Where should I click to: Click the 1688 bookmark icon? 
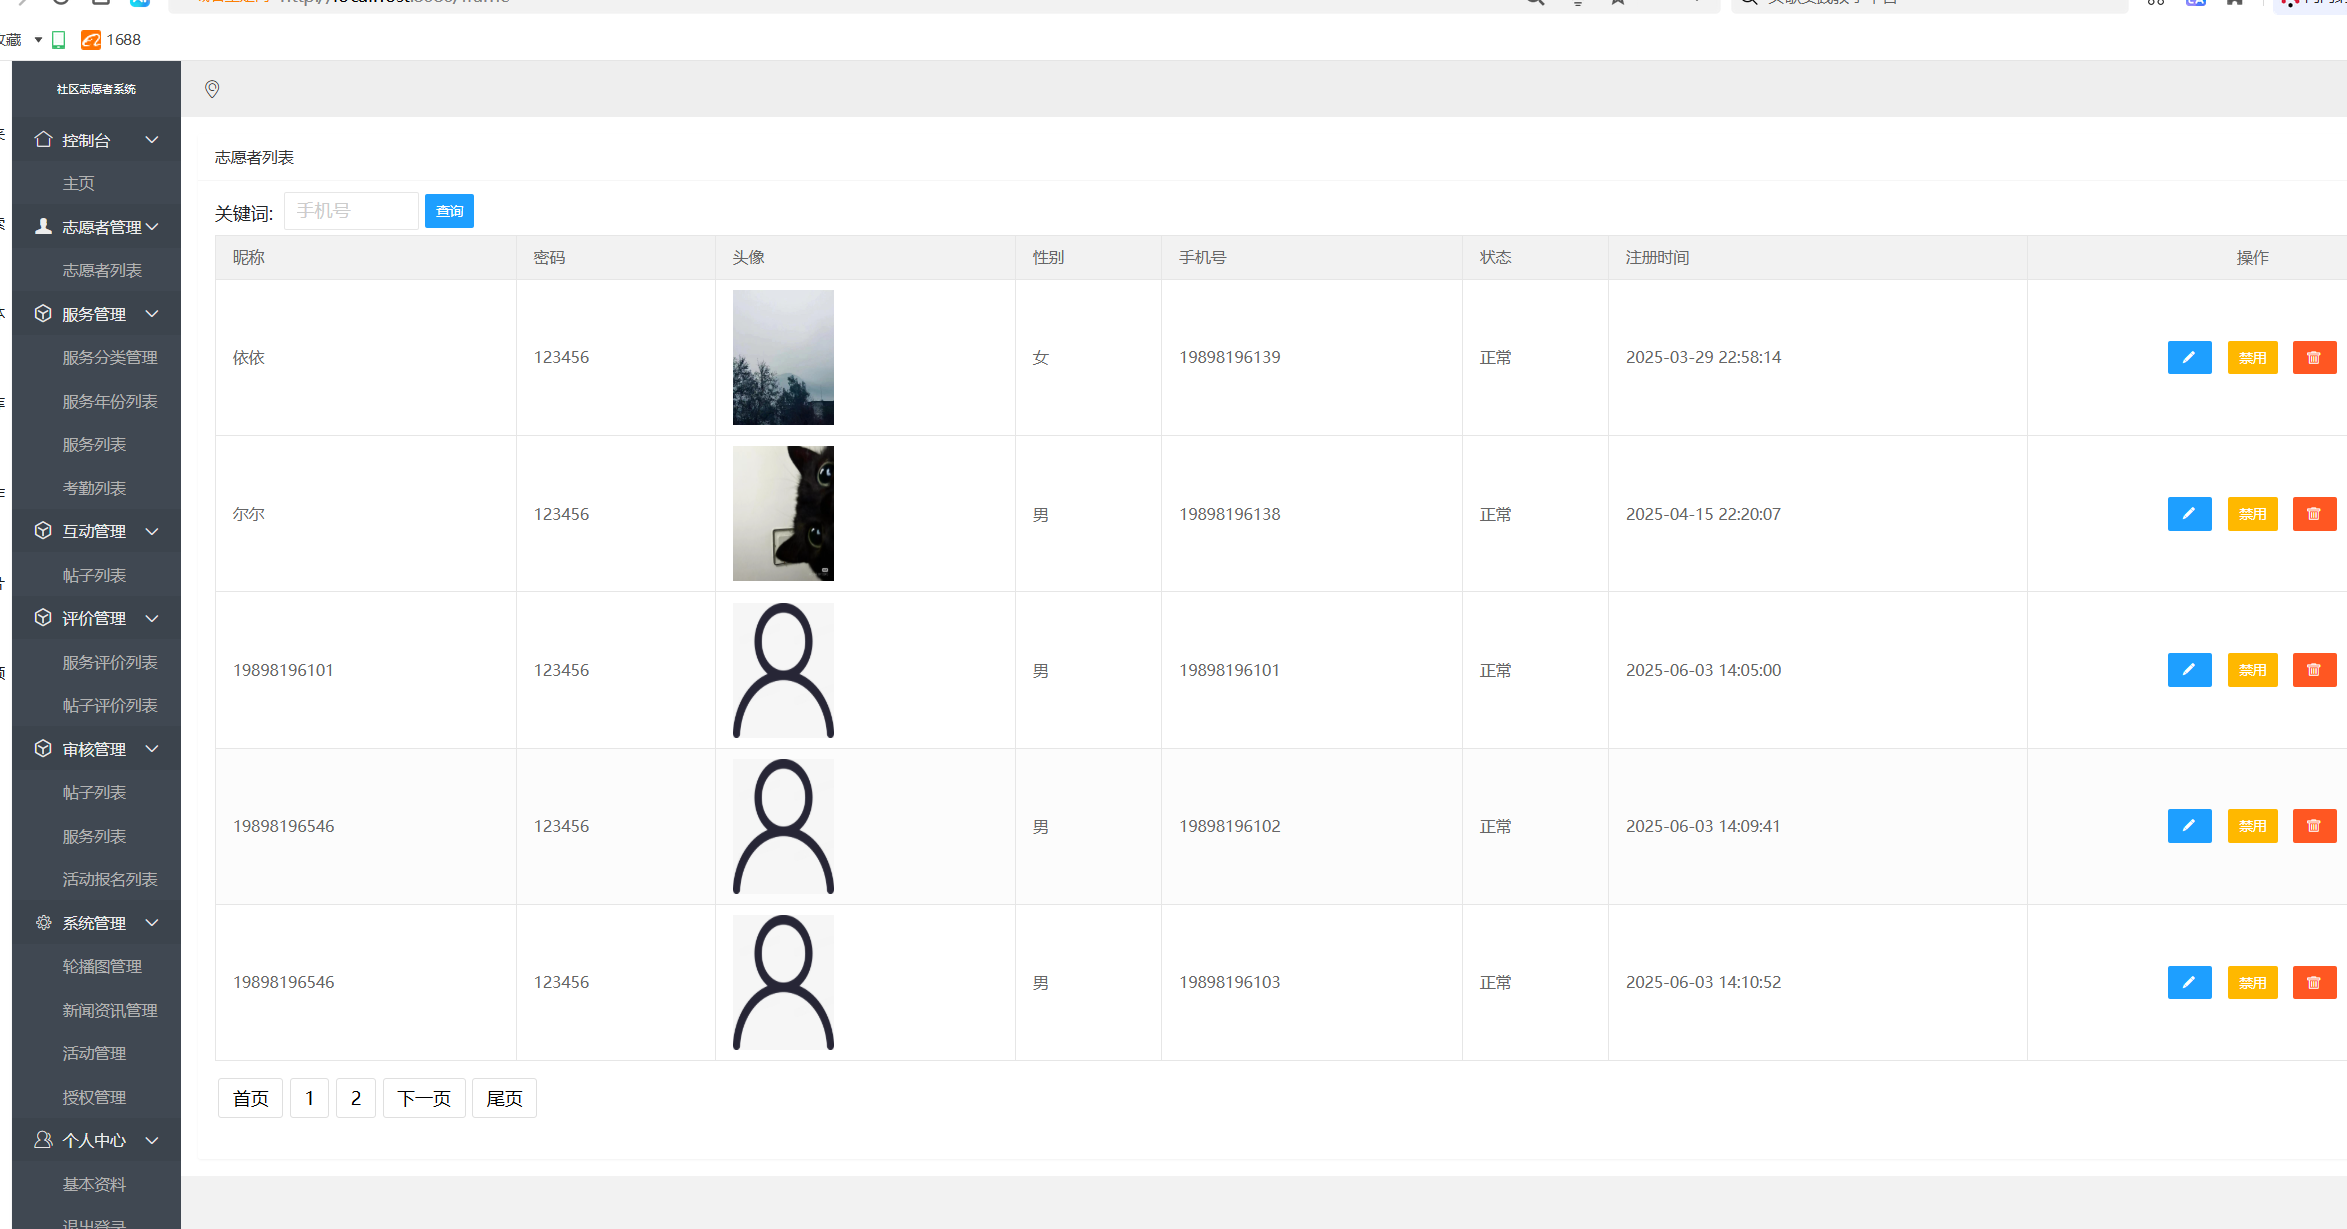pyautogui.click(x=91, y=40)
